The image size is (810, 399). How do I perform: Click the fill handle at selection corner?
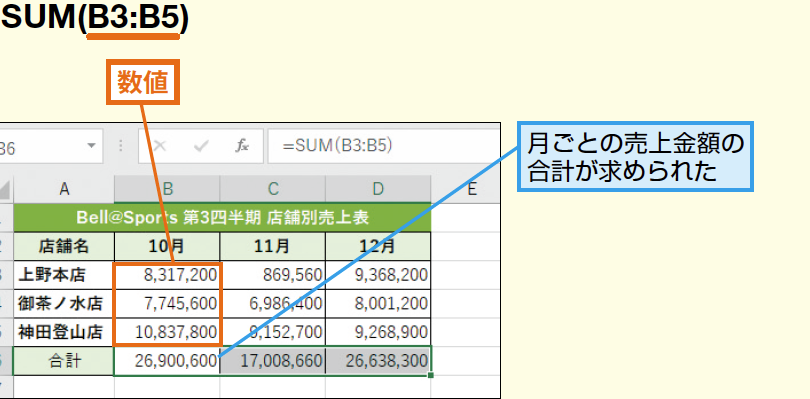tap(431, 375)
